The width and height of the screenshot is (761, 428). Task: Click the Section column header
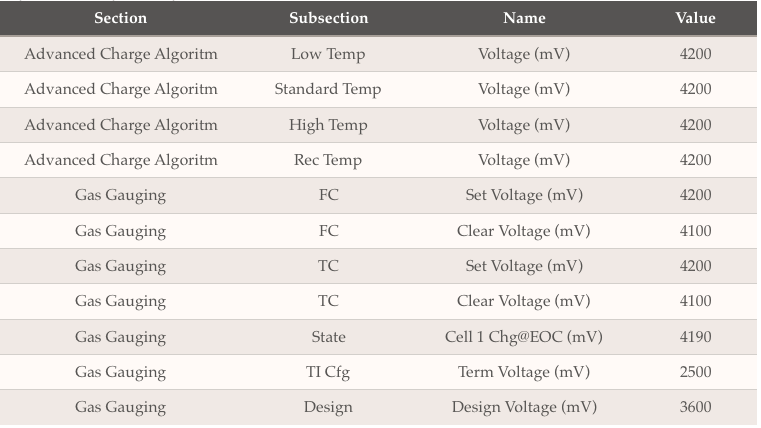pos(120,18)
